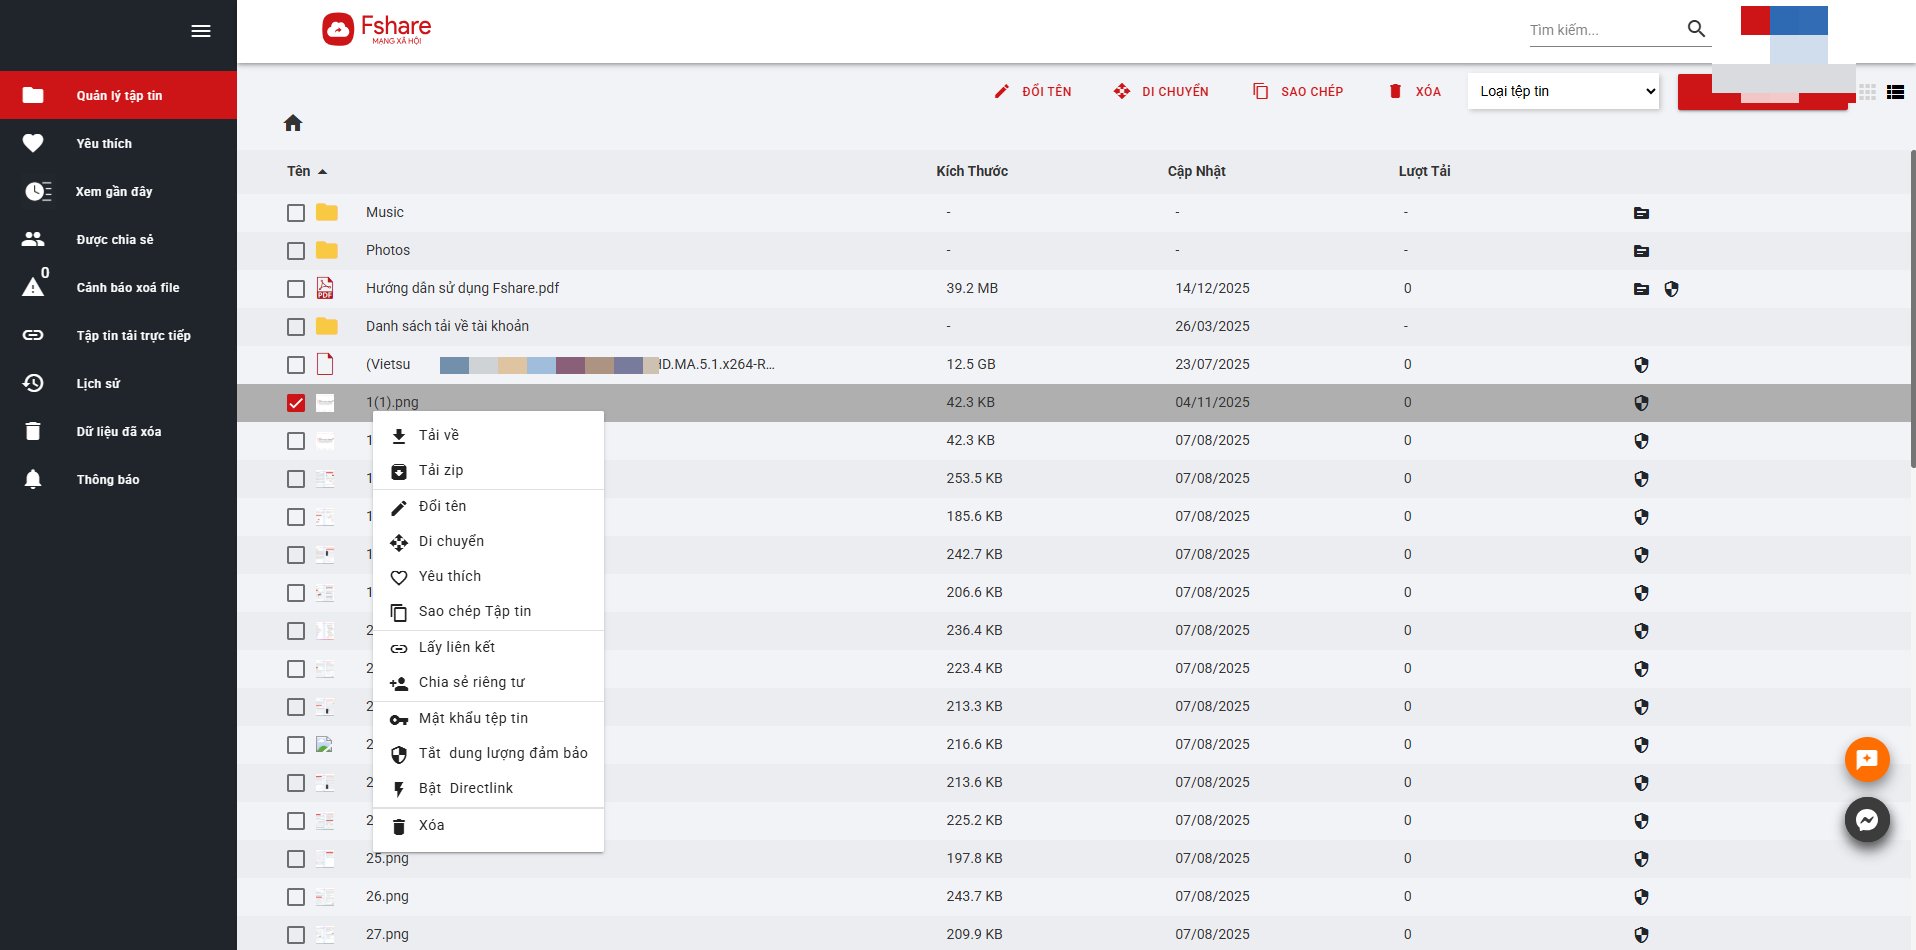The height and width of the screenshot is (950, 1916).
Task: Open the Loại tệp tin dropdown
Action: (x=1563, y=91)
